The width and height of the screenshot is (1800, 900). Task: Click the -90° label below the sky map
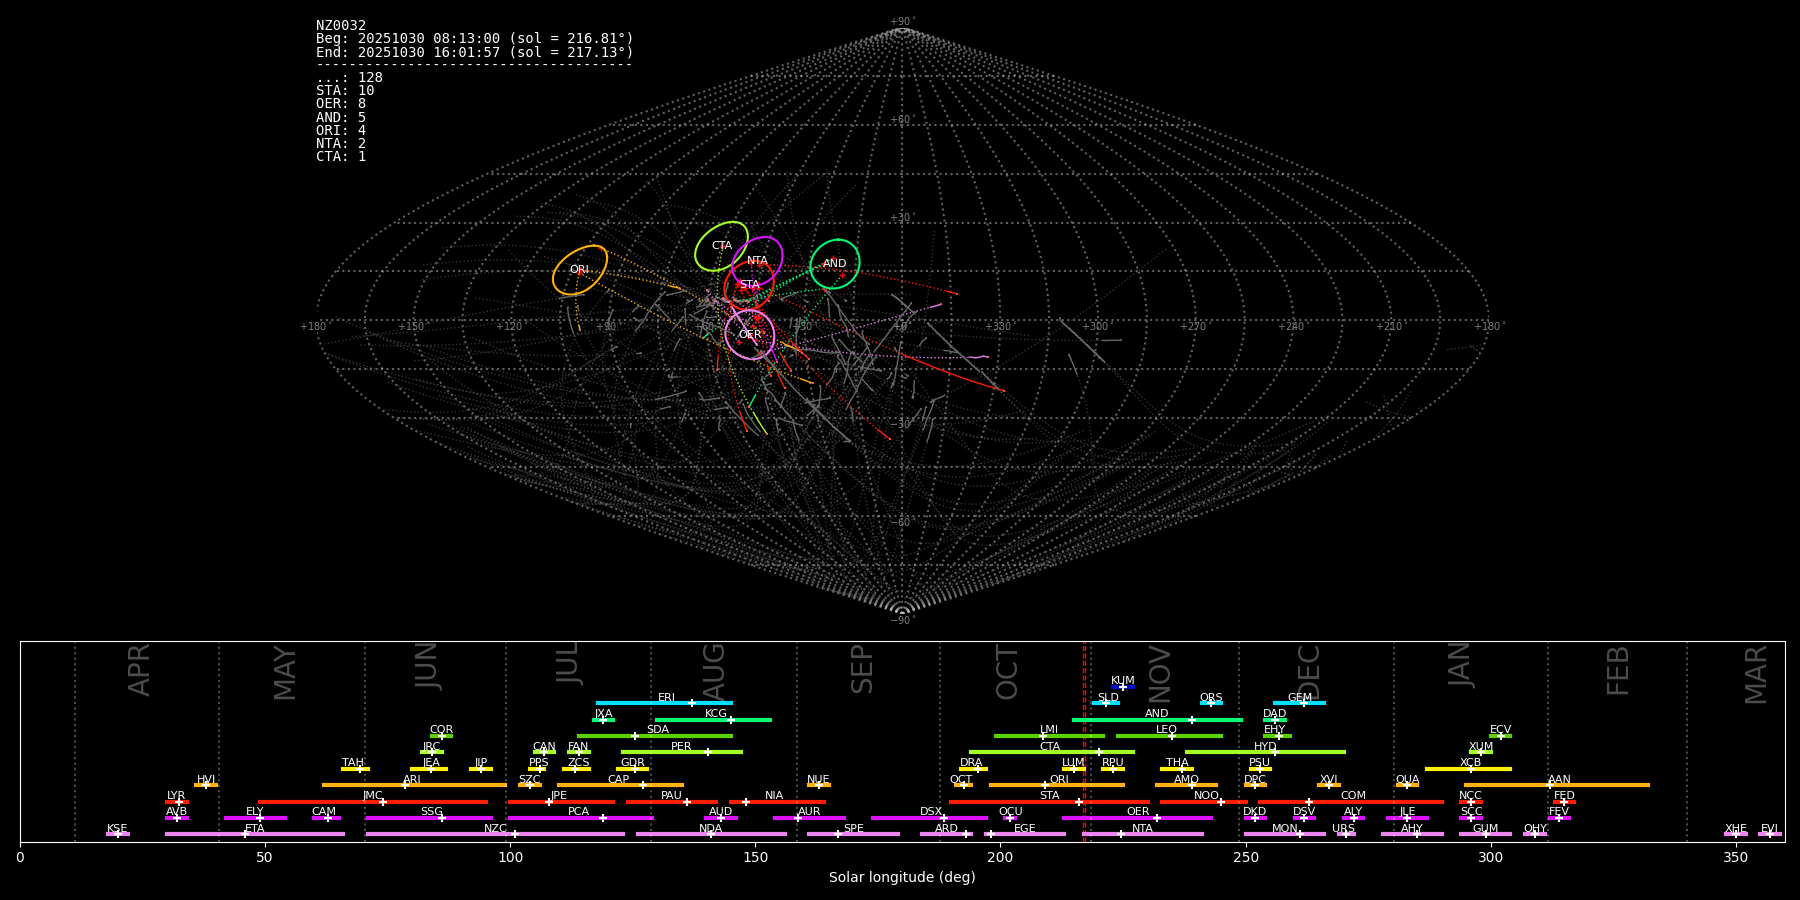click(x=902, y=620)
